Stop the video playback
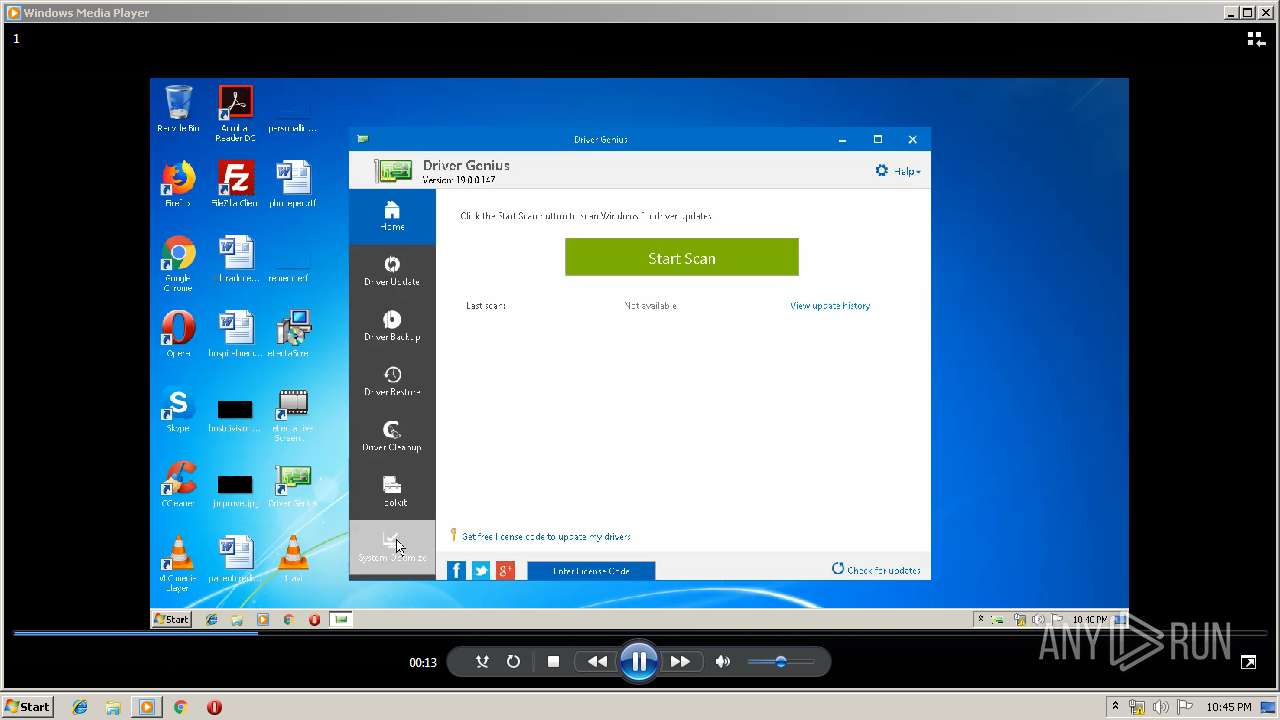This screenshot has width=1280, height=720. click(553, 661)
